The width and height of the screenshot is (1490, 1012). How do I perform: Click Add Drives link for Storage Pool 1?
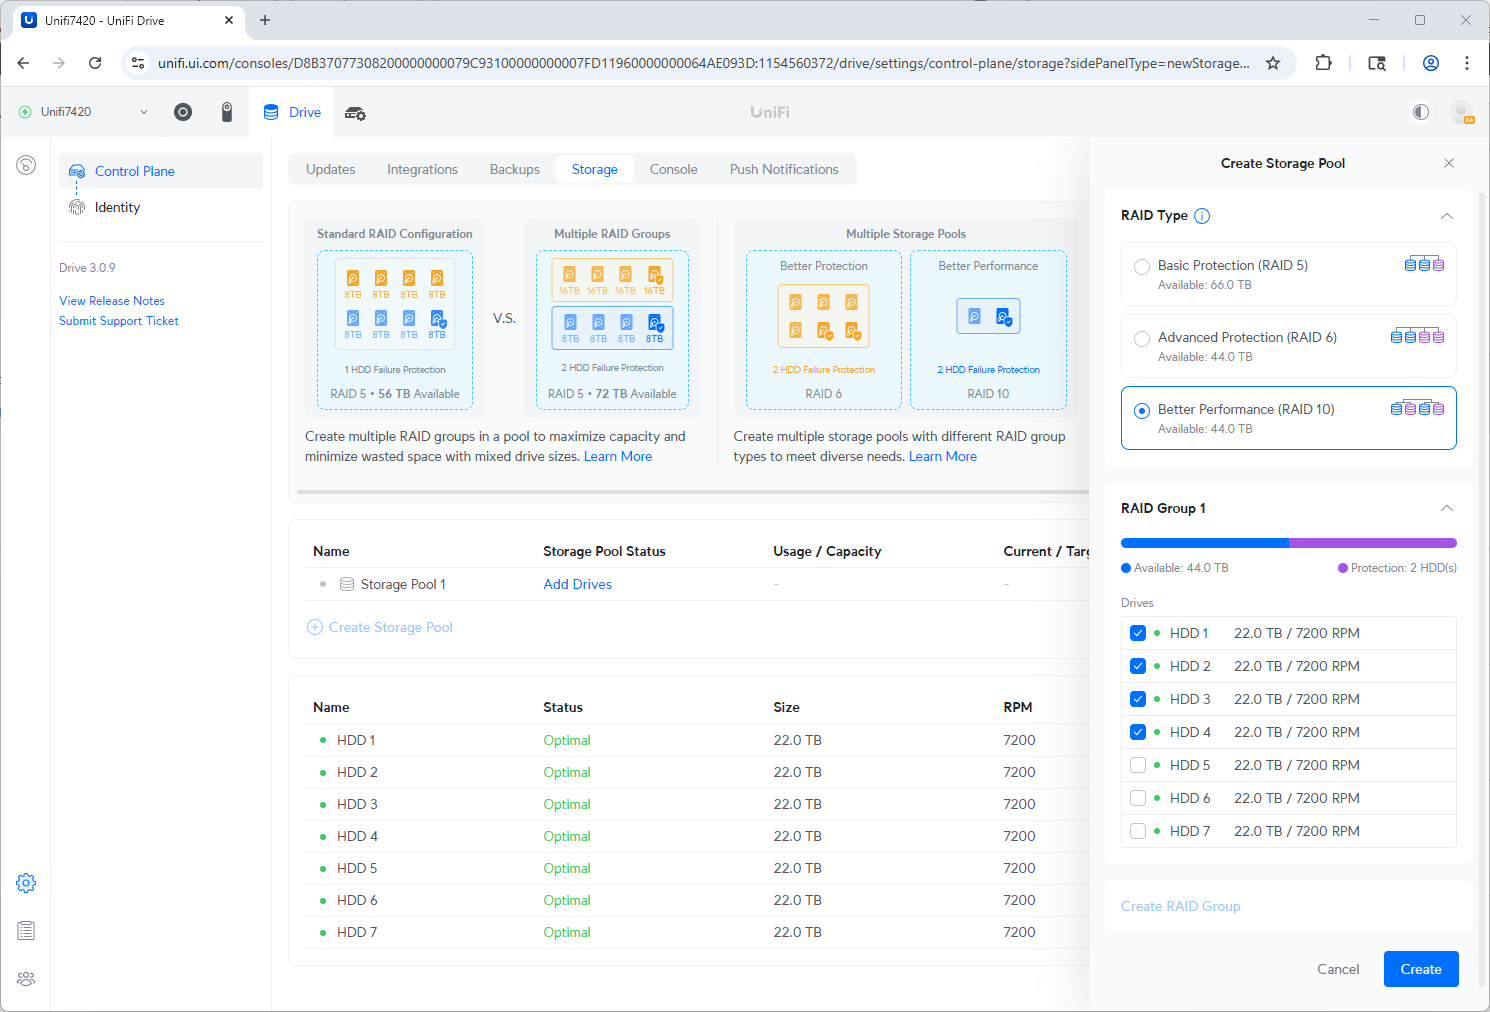pos(577,584)
